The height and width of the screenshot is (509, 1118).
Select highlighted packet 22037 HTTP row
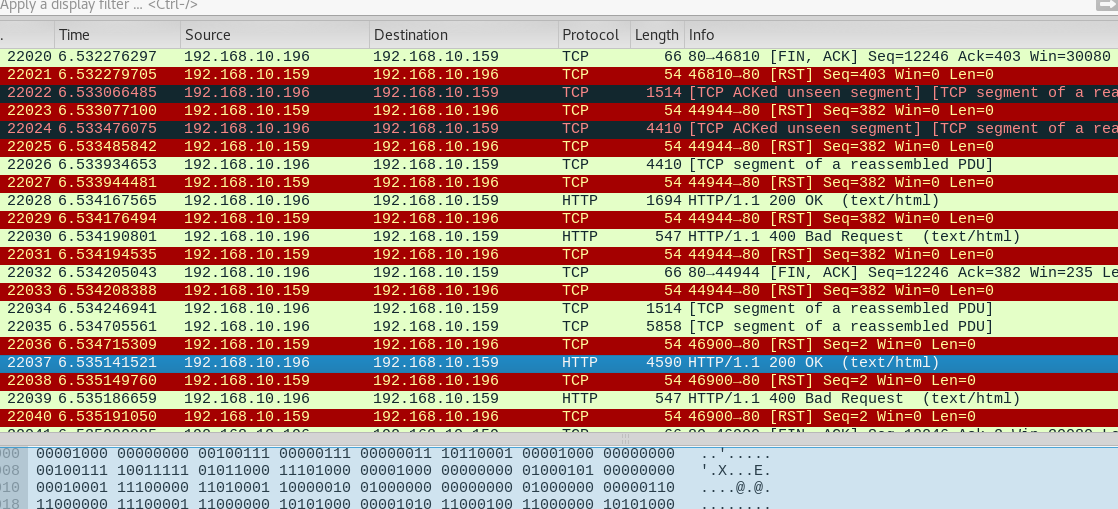point(500,363)
